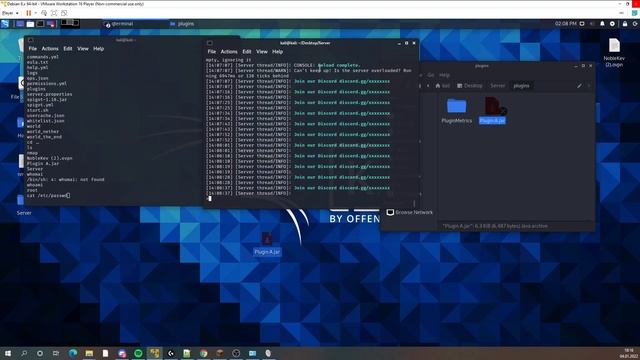Navigate to Desktop in the path bar
Viewport: 640px width, 360px height.
(x=470, y=86)
